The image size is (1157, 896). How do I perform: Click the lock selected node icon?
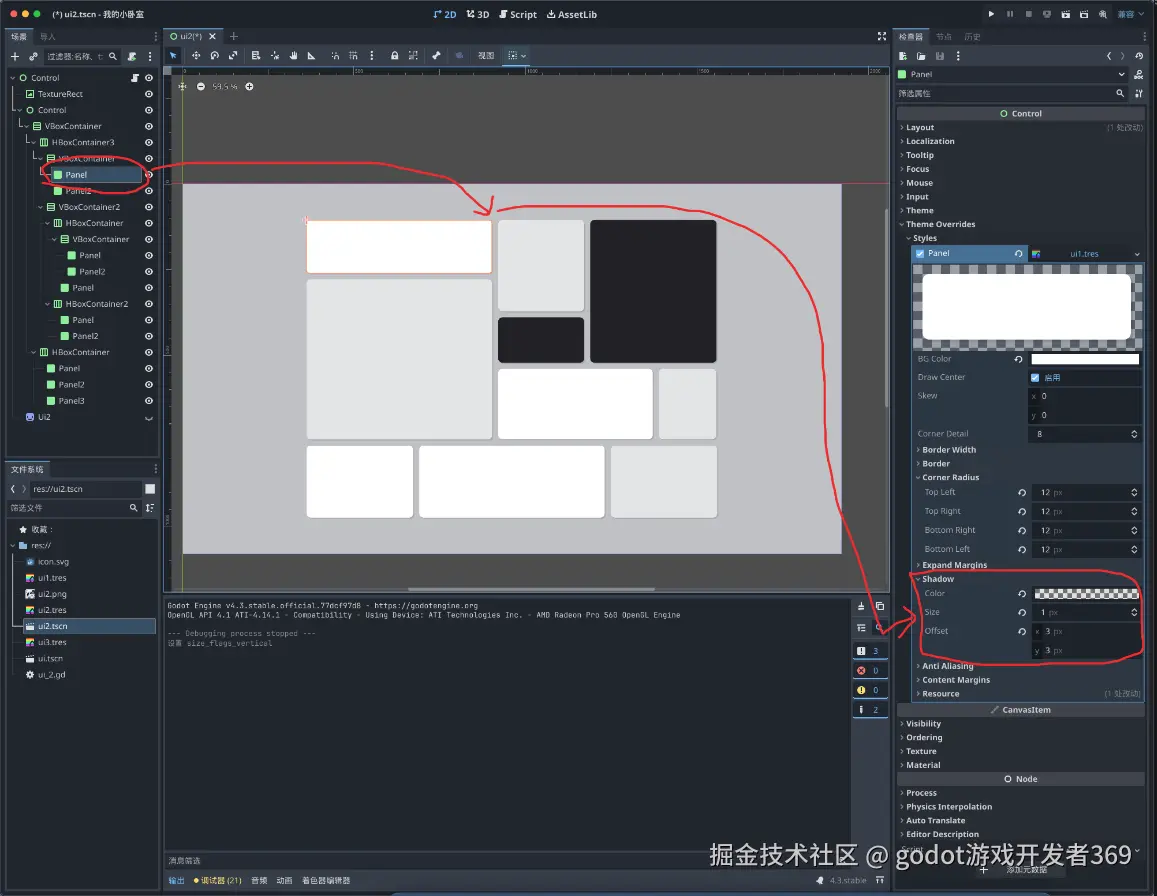click(395, 56)
